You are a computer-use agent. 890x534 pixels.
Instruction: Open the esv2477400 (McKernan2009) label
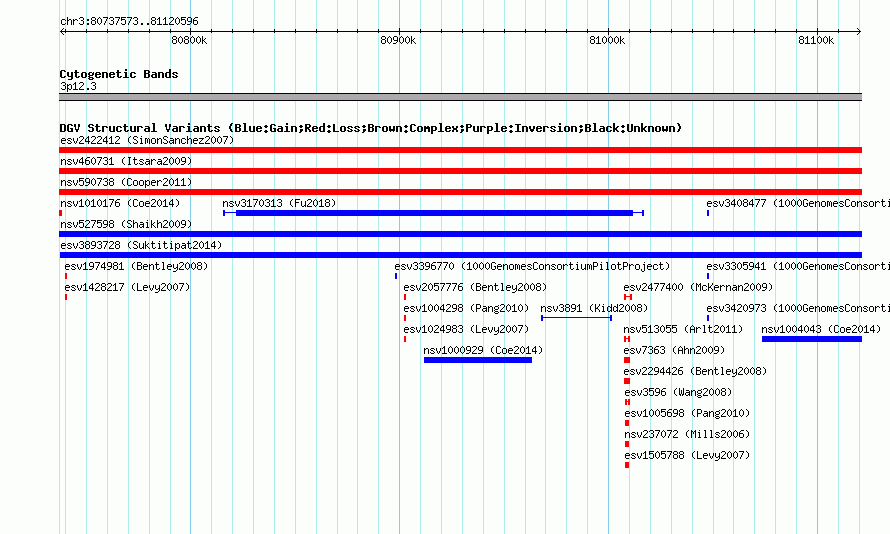pyautogui.click(x=698, y=287)
